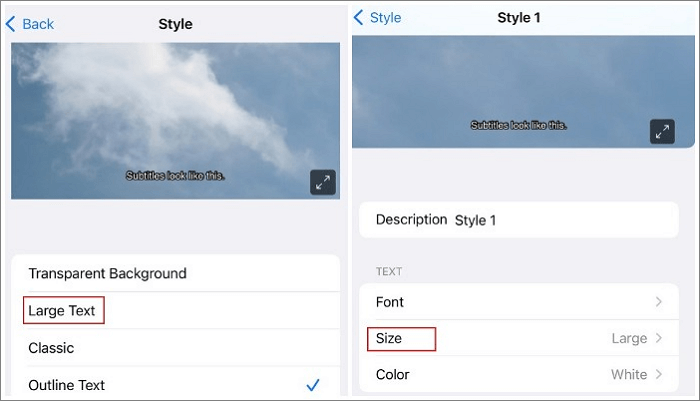The height and width of the screenshot is (401, 700).
Task: Expand the Size row chevron
Action: coord(658,338)
